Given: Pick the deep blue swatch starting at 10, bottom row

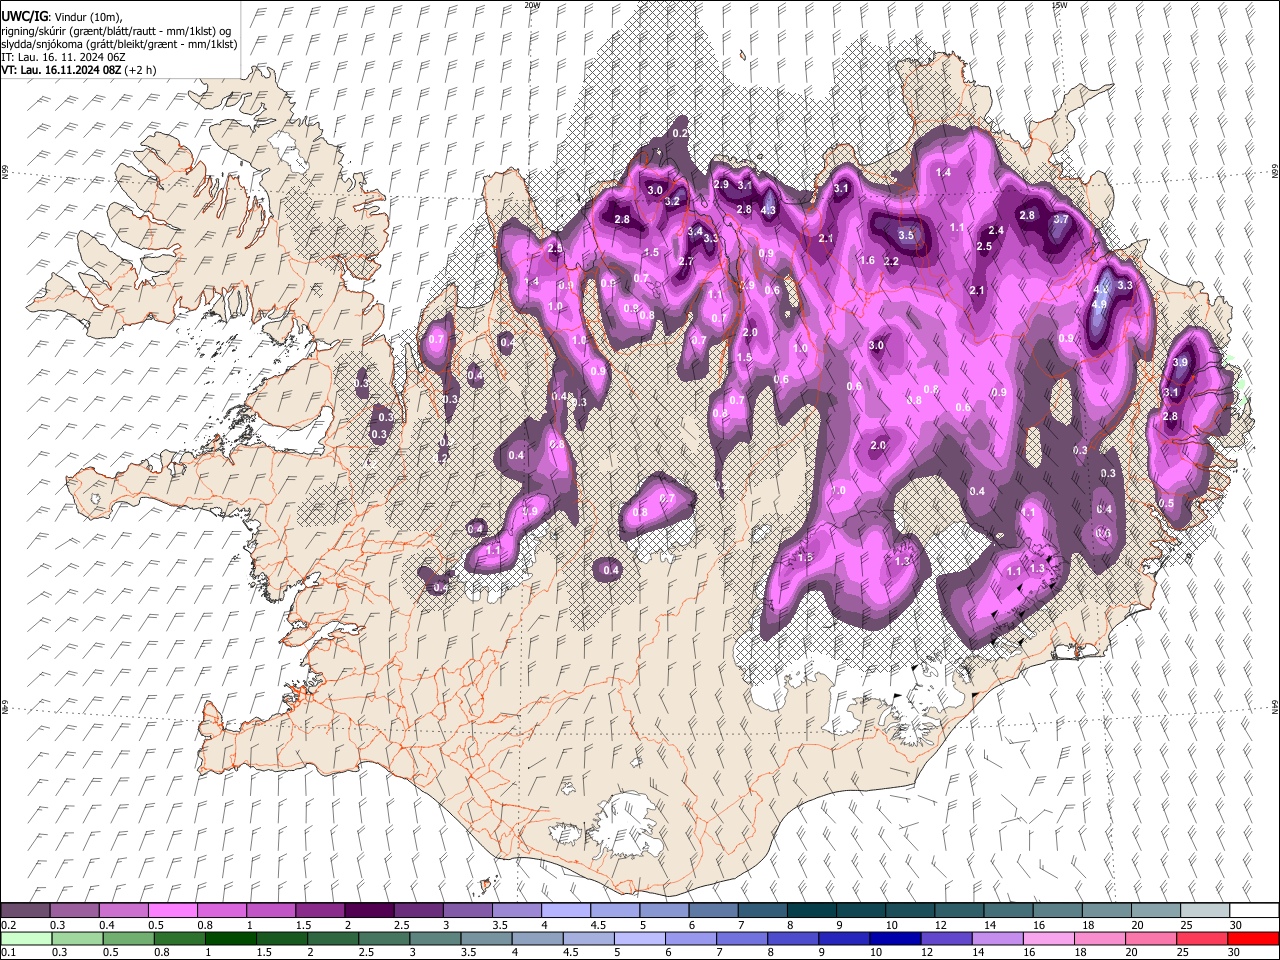Looking at the screenshot, I should point(895,938).
